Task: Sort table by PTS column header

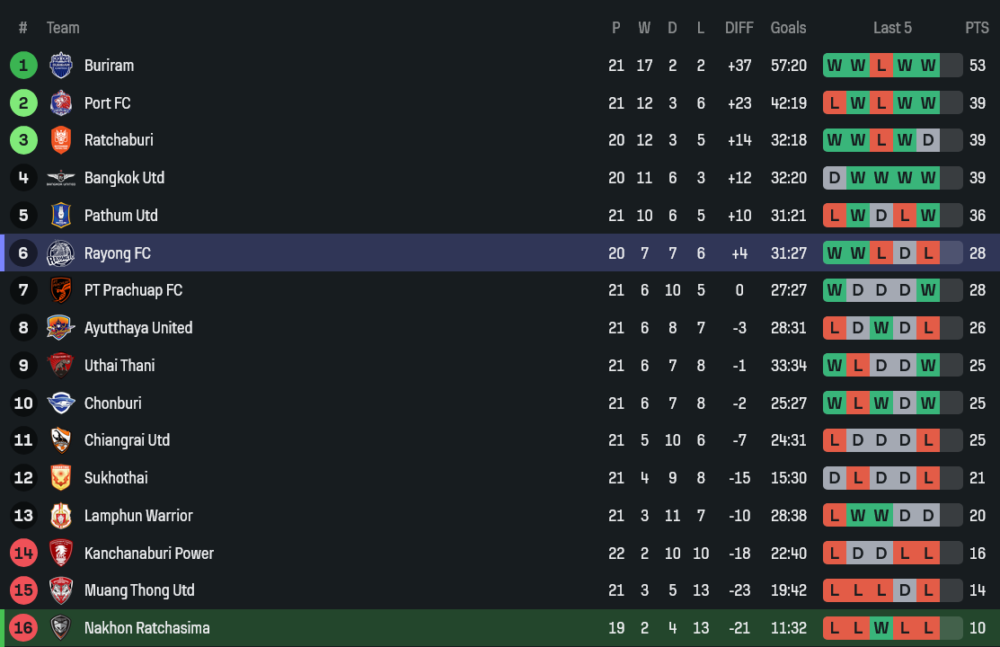Action: point(976,28)
